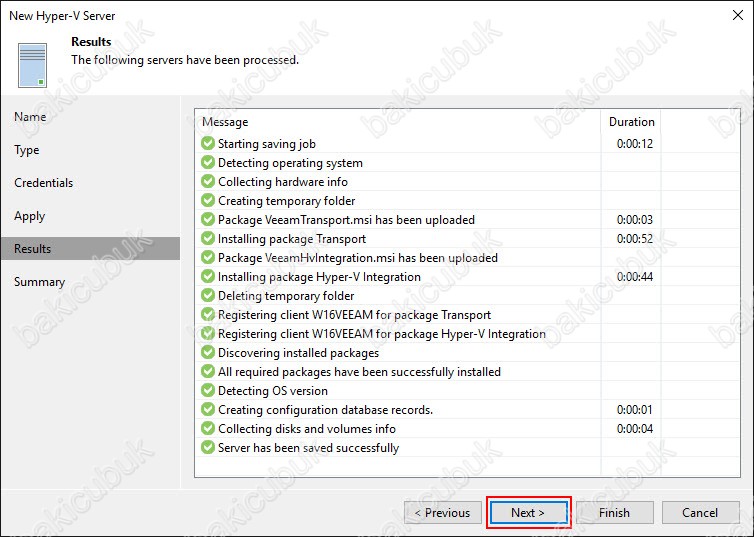
Task: Select 'Discovering installed packages' message text
Action: point(298,353)
